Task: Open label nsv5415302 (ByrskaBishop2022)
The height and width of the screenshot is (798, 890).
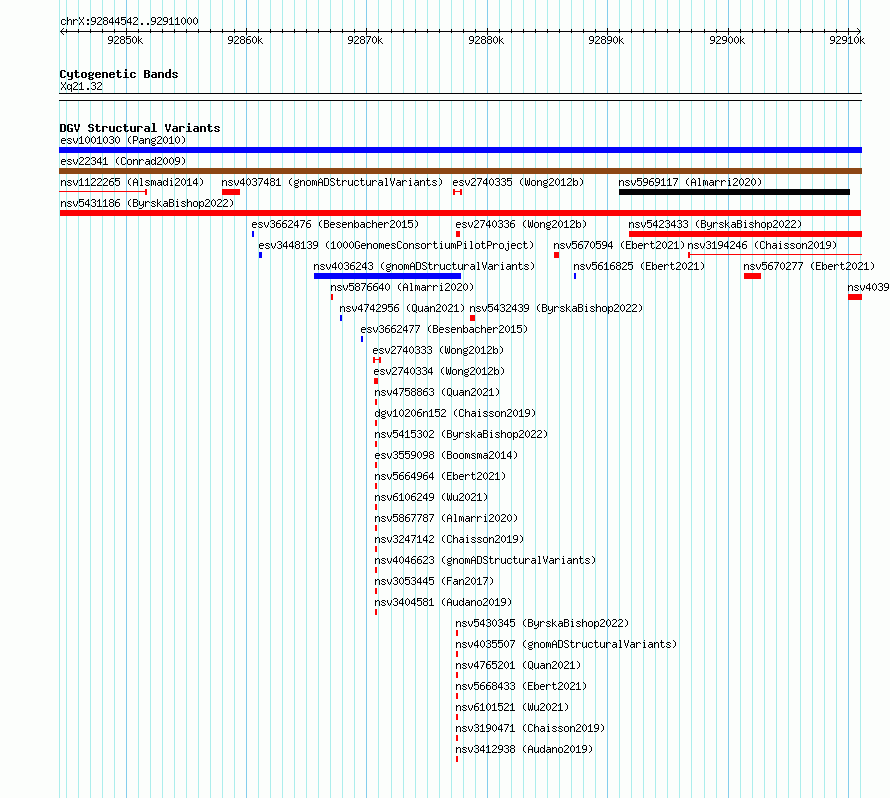Action: 461,434
